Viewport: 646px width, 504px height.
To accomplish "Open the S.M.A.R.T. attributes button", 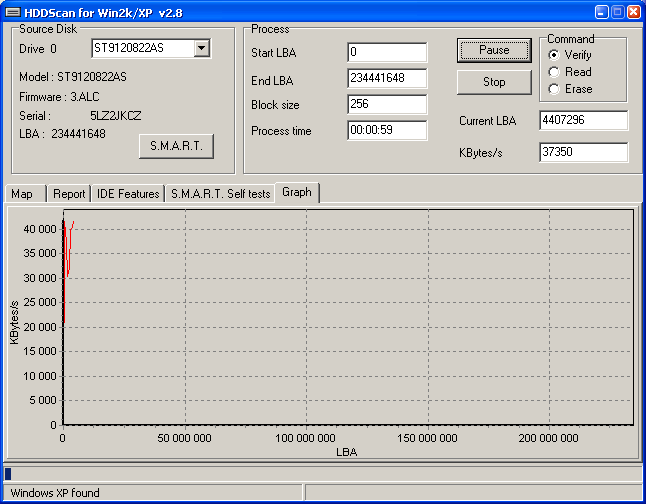I will 176,146.
